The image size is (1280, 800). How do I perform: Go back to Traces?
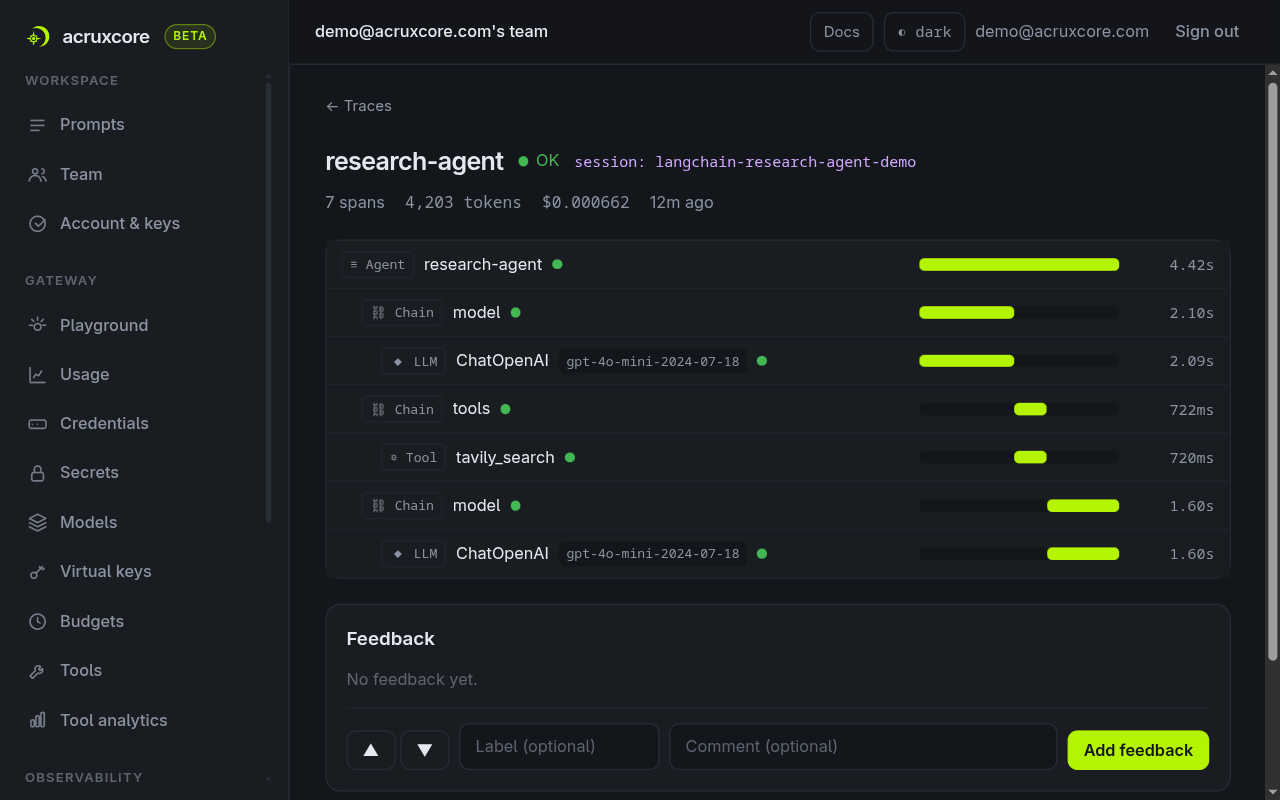(359, 106)
